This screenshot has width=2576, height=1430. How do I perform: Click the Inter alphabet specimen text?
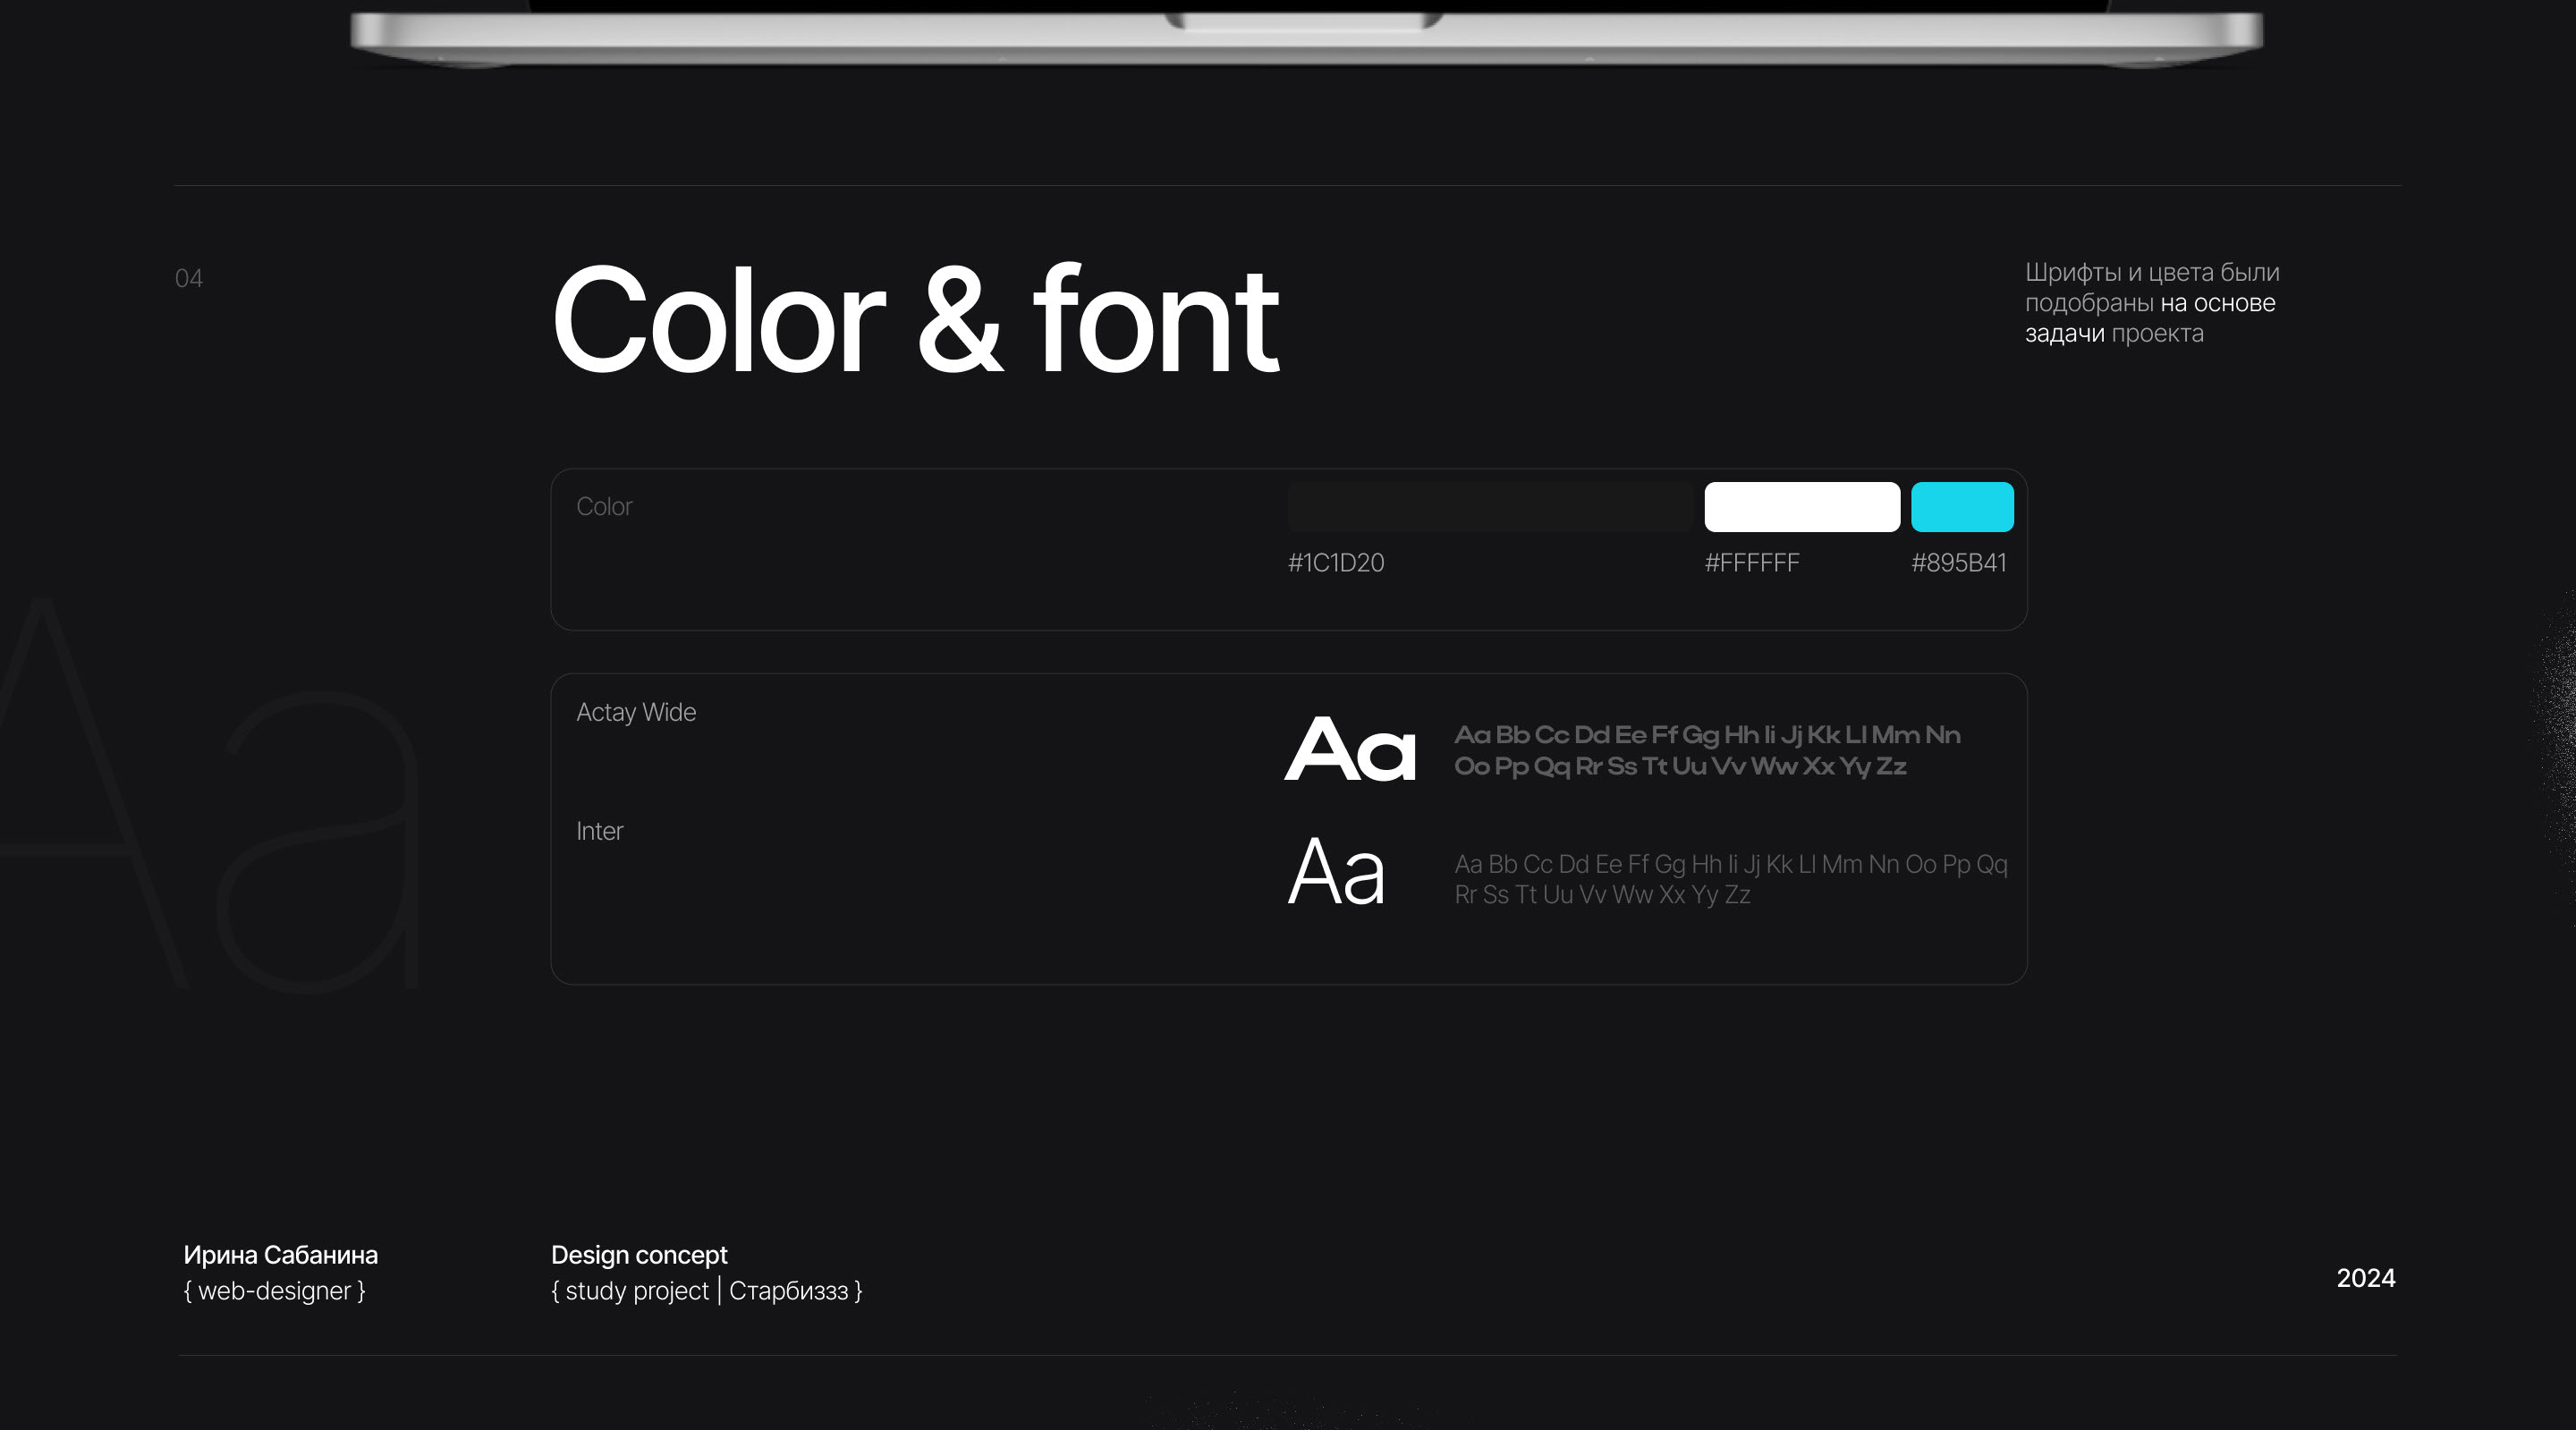(1730, 879)
